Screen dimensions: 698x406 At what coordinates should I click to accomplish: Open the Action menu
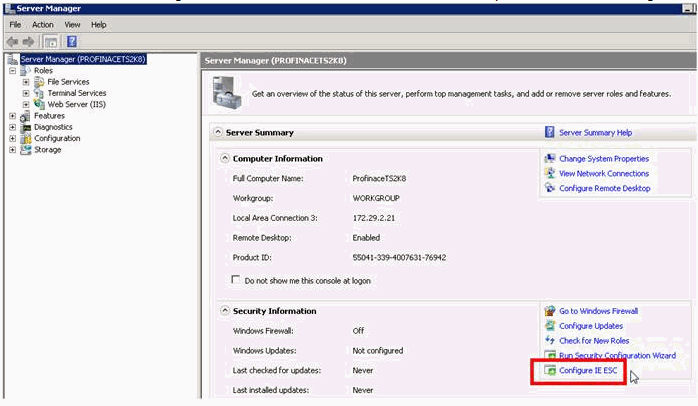click(x=42, y=24)
